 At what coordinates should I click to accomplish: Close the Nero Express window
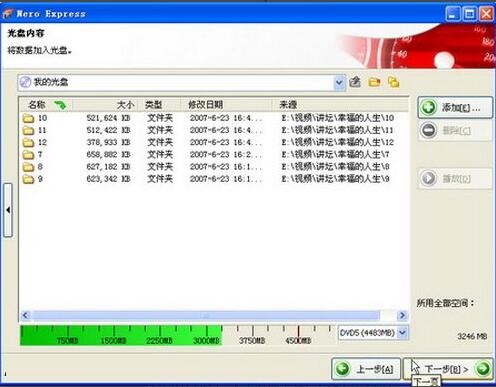(x=486, y=14)
